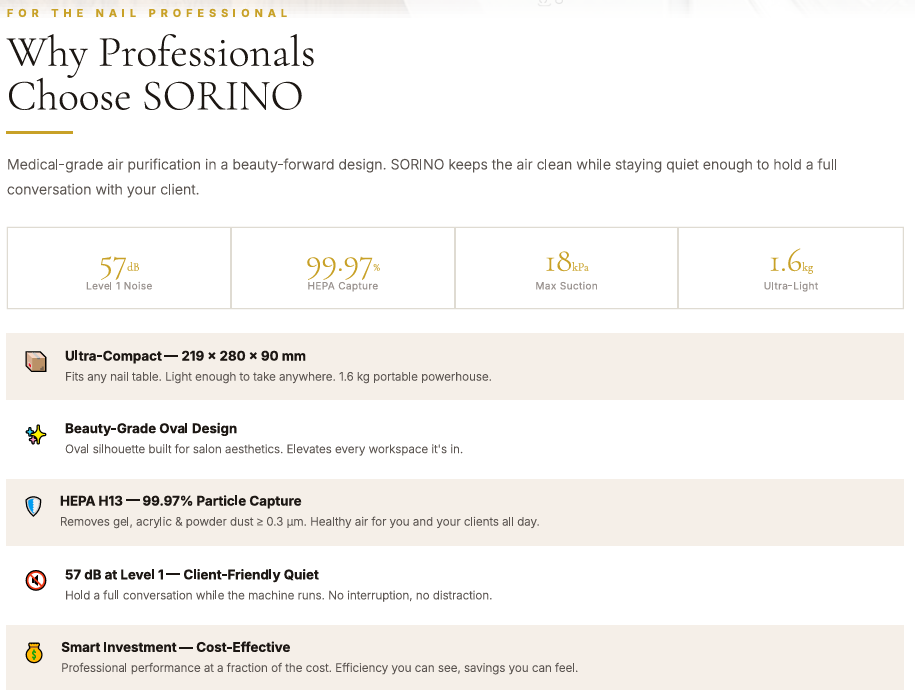915x699 pixels.
Task: Click the sparkle icon beside Beauty-Grade Oval Design
Action: pyautogui.click(x=36, y=435)
